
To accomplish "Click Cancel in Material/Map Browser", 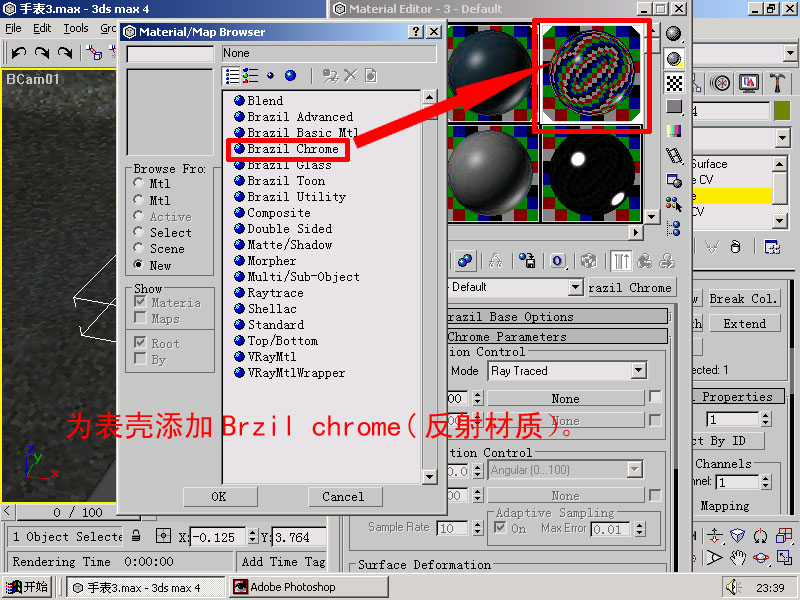I will click(x=344, y=496).
